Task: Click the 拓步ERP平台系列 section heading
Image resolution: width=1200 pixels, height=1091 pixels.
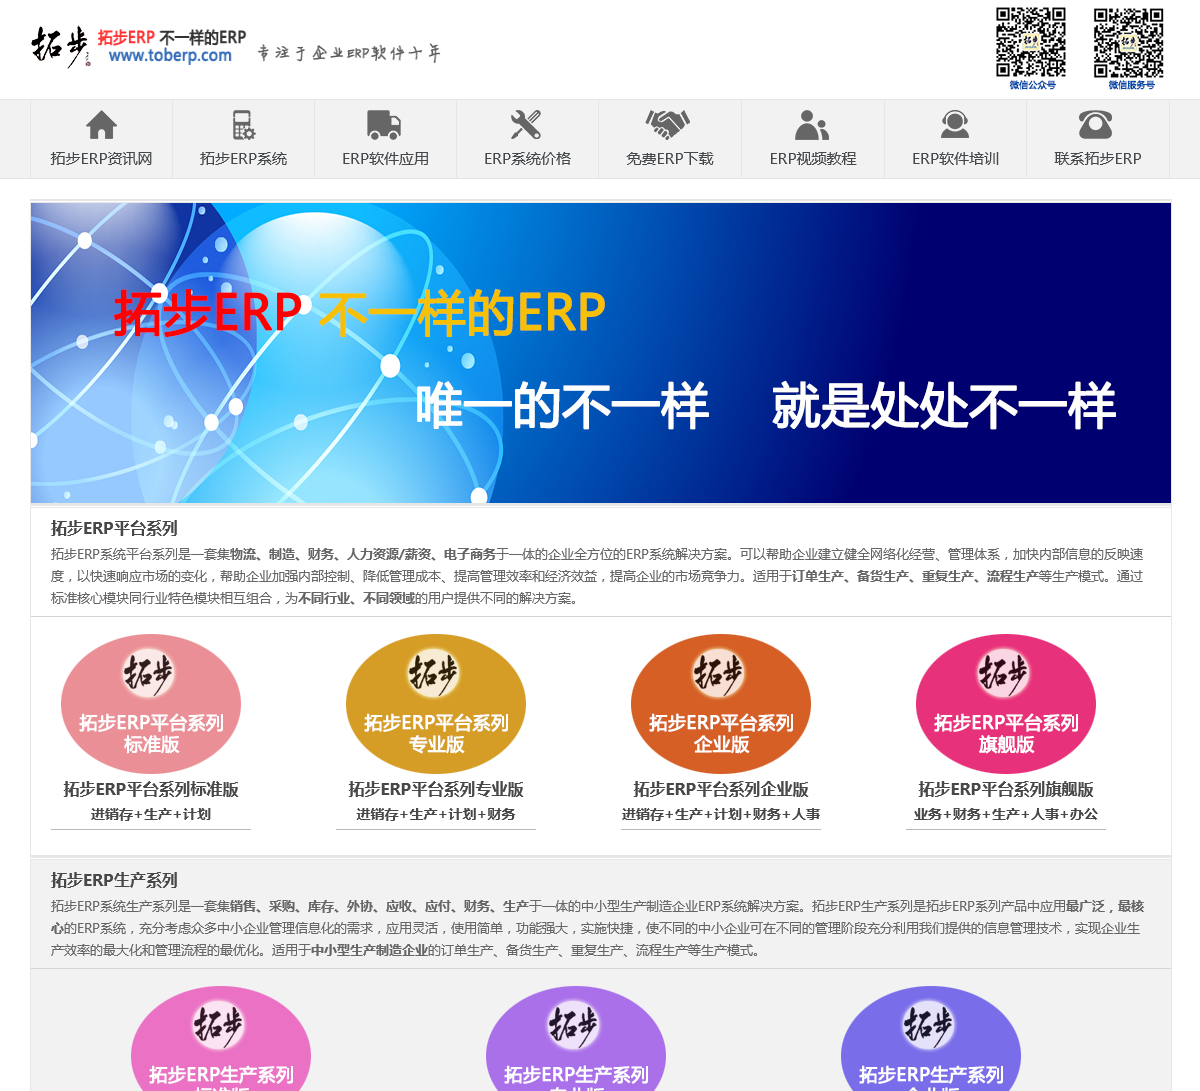Action: 114,528
